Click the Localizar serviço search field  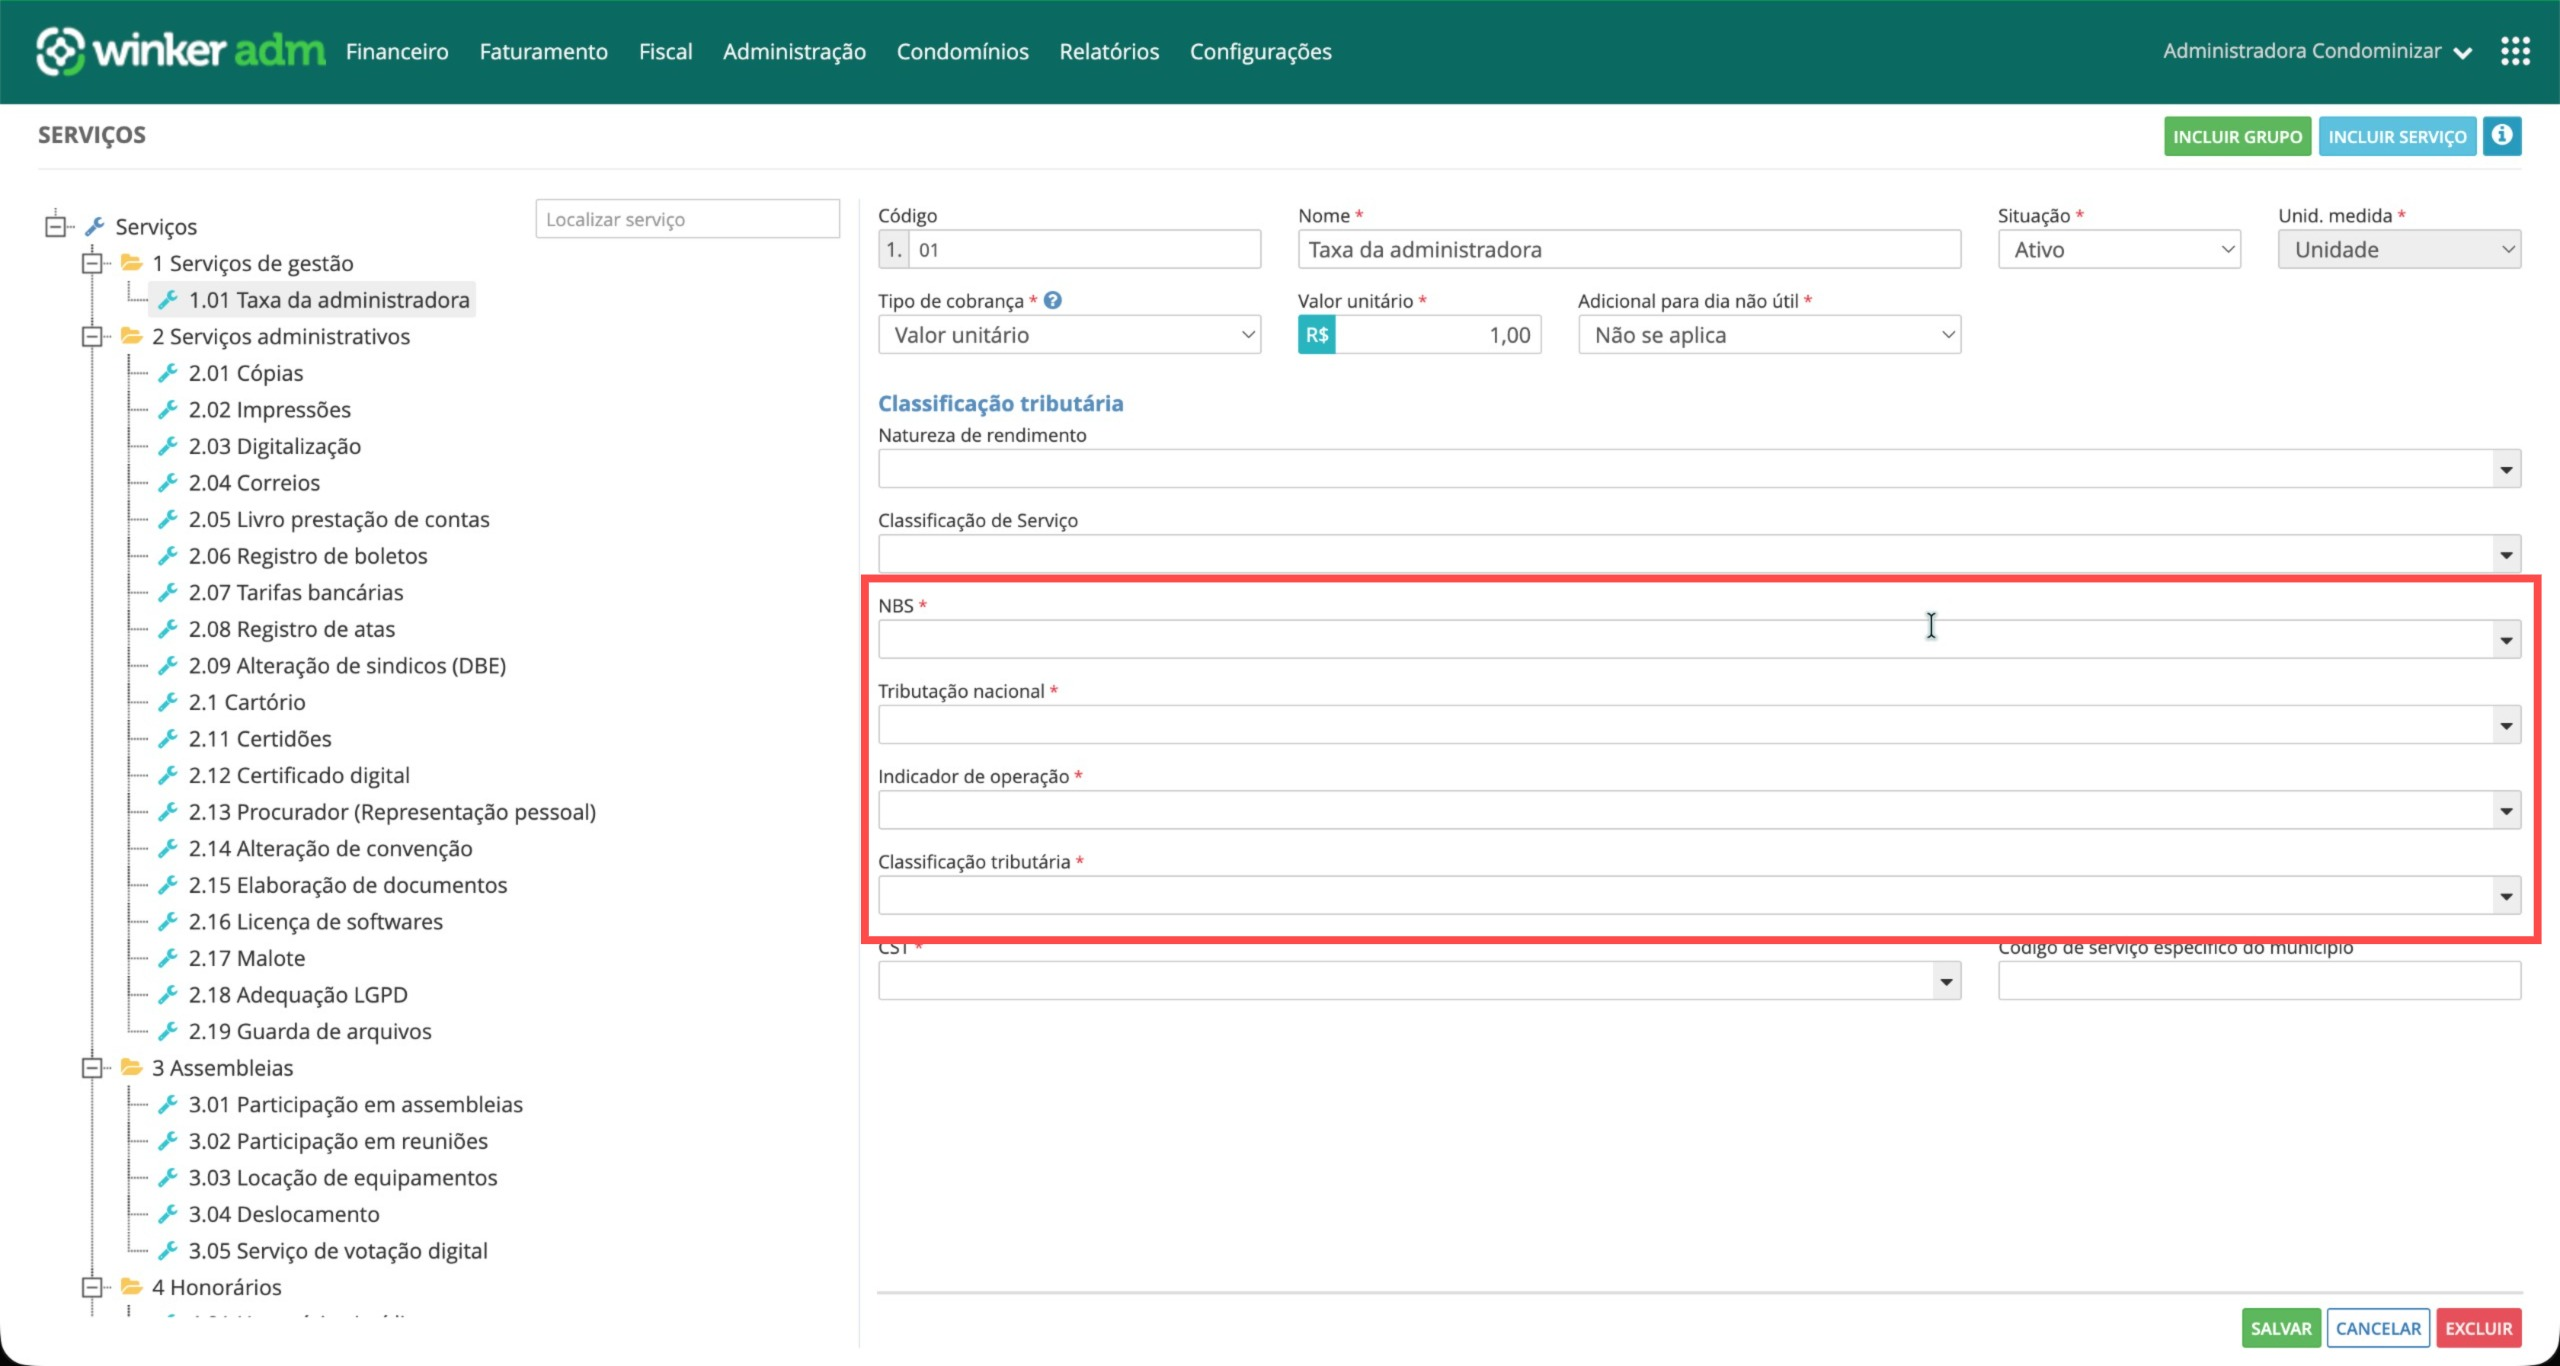click(687, 220)
